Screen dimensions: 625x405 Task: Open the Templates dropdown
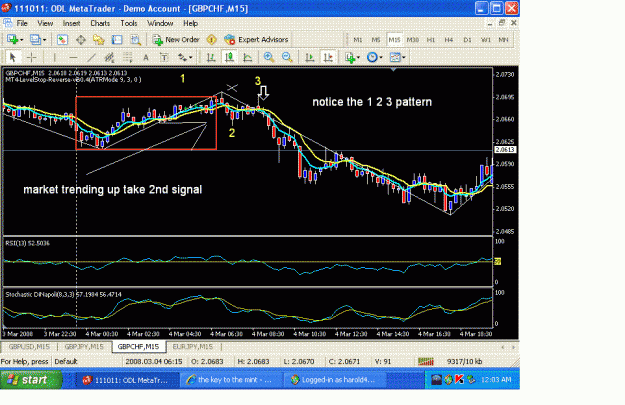tap(397, 57)
